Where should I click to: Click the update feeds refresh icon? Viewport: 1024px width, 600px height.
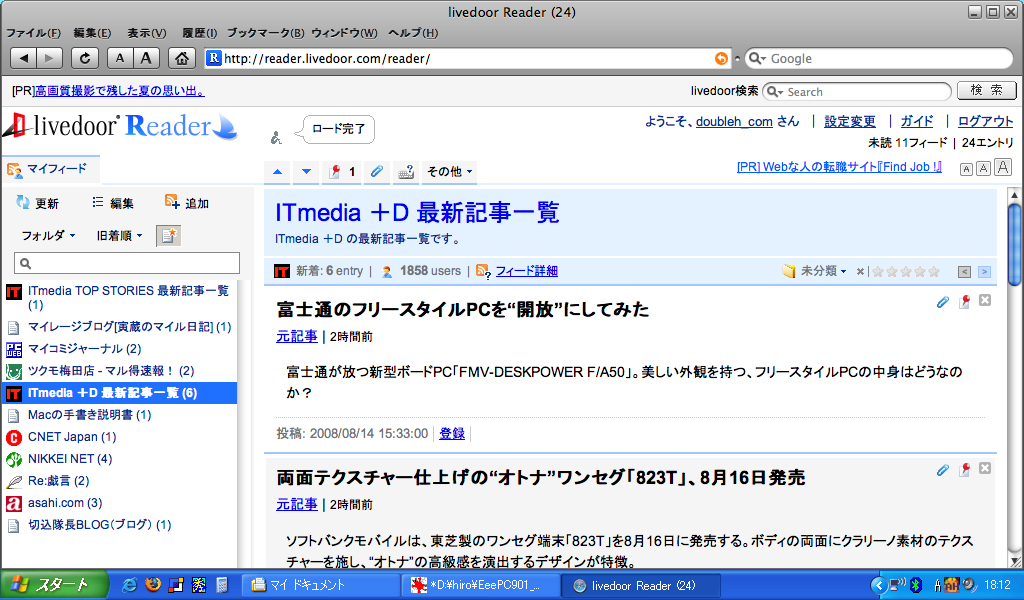[x=23, y=202]
